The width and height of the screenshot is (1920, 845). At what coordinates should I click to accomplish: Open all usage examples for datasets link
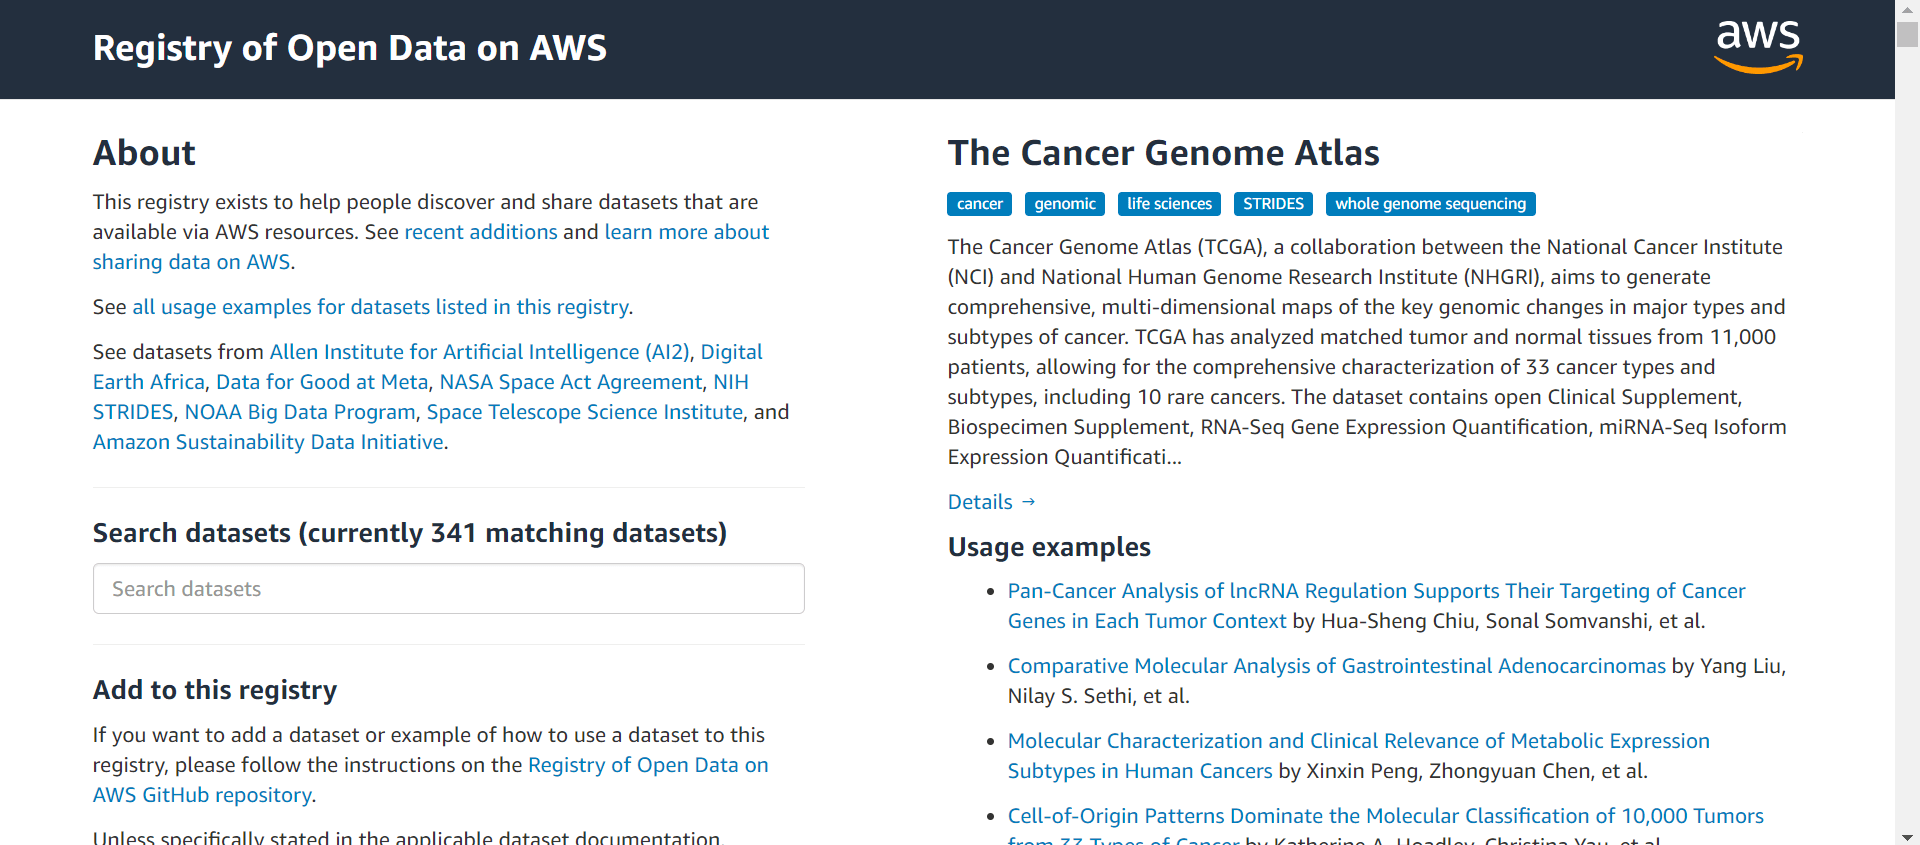380,307
